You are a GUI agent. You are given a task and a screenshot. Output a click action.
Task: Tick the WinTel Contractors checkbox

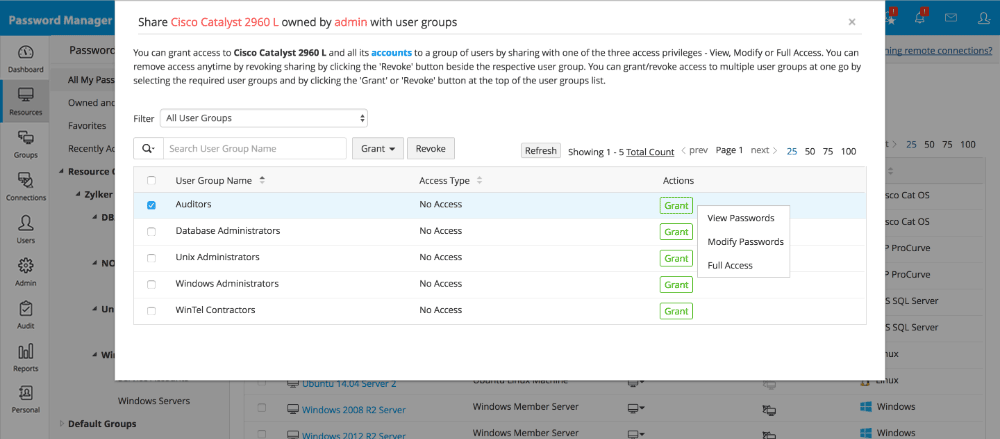click(152, 311)
